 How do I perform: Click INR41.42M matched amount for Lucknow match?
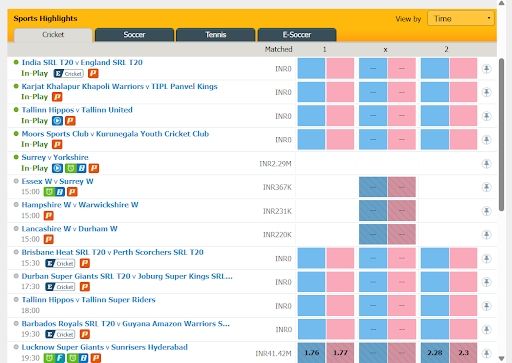pos(273,353)
